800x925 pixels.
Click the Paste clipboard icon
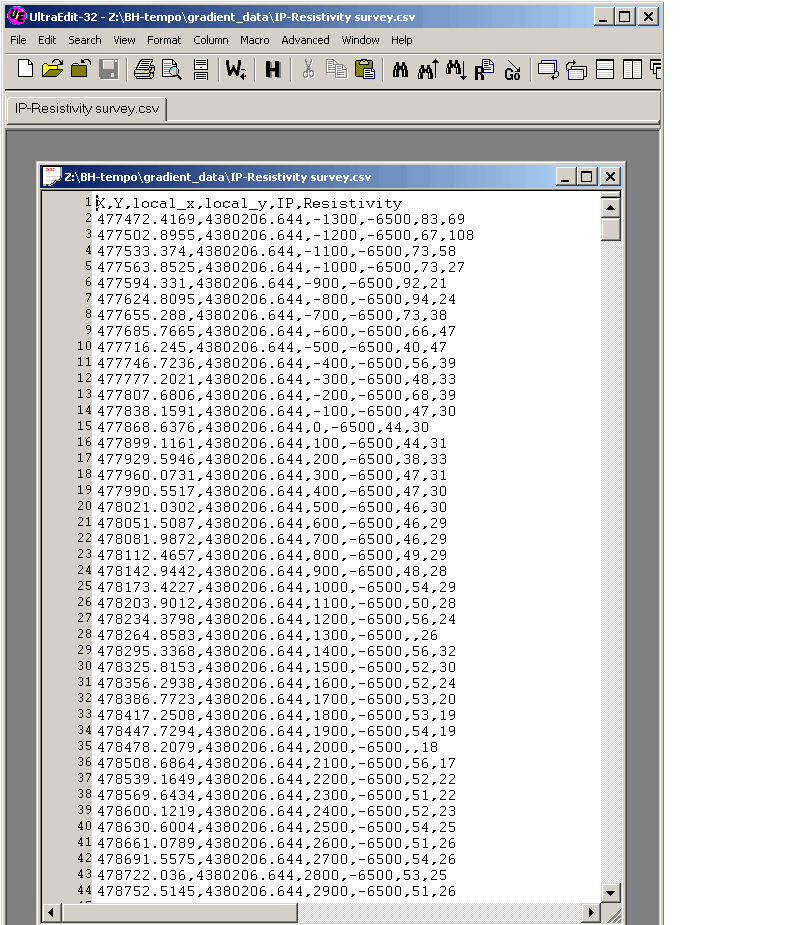pos(364,69)
